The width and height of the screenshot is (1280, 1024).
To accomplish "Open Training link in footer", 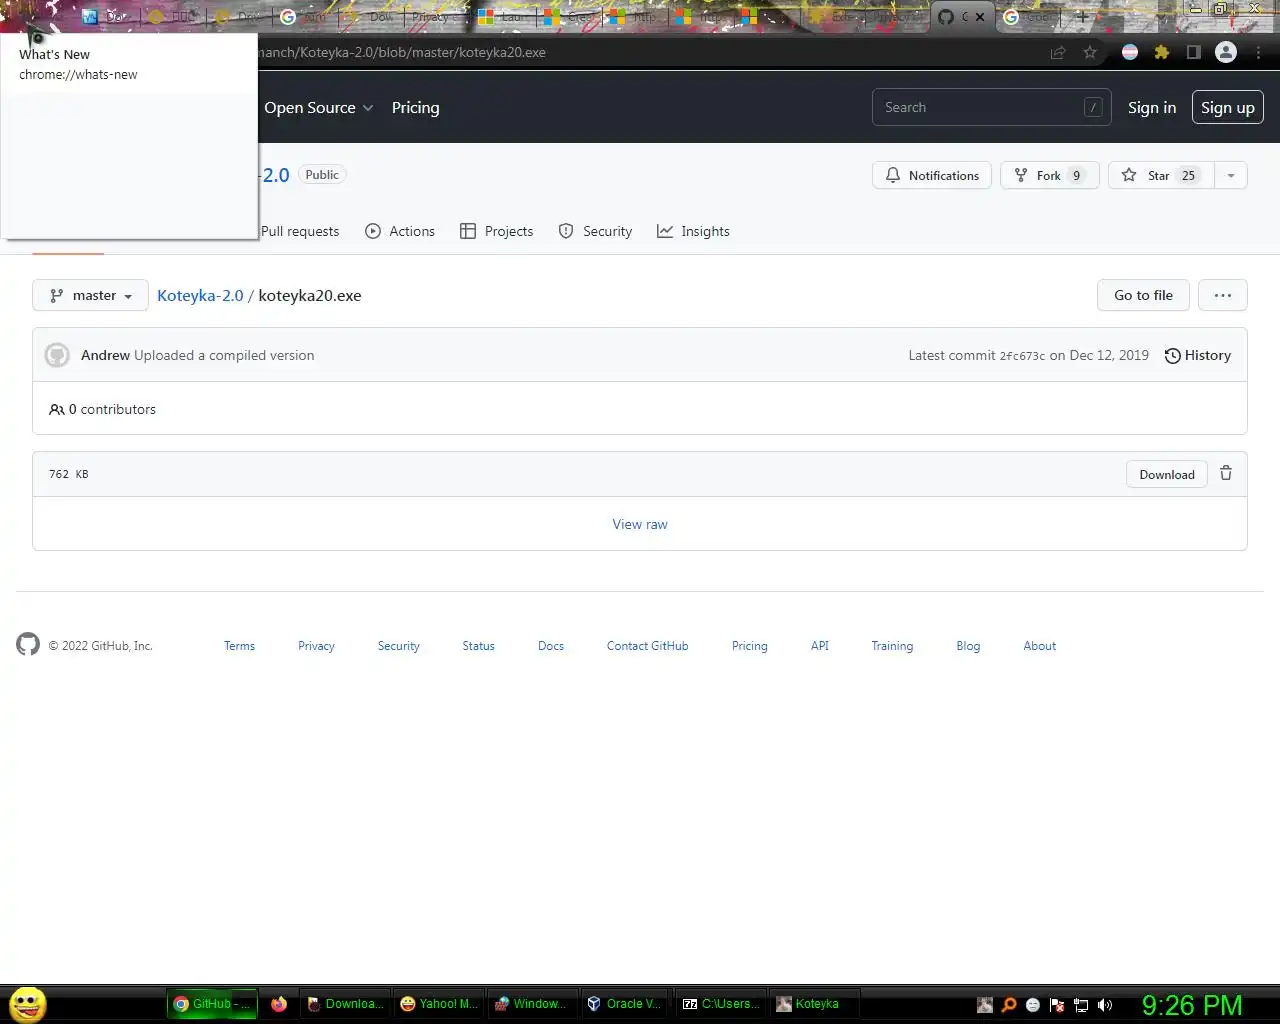I will pyautogui.click(x=892, y=646).
